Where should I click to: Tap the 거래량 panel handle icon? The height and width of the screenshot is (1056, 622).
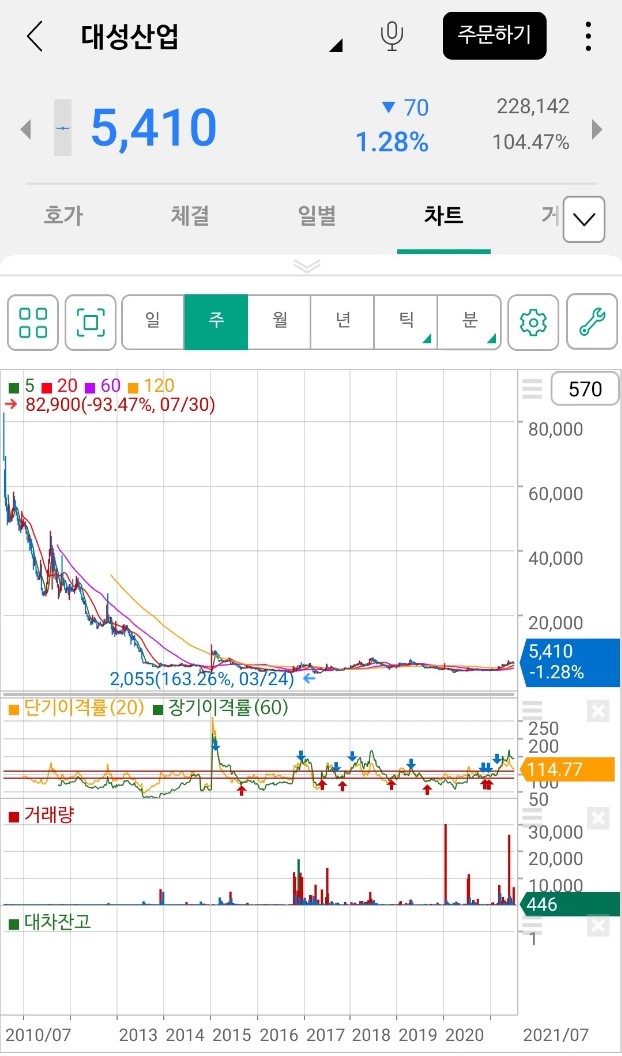pyautogui.click(x=532, y=816)
